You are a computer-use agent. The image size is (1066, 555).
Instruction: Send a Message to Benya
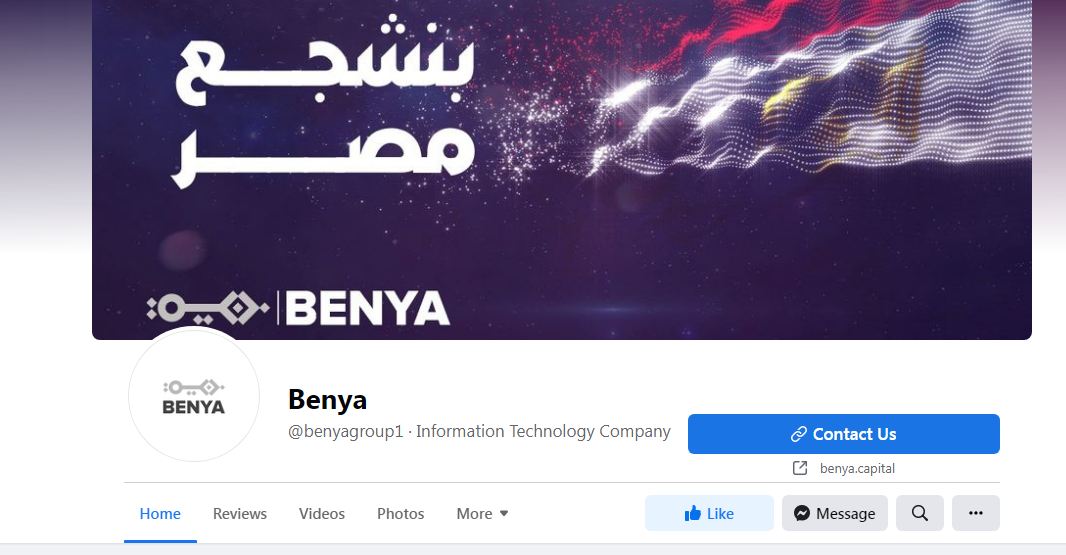(x=835, y=513)
